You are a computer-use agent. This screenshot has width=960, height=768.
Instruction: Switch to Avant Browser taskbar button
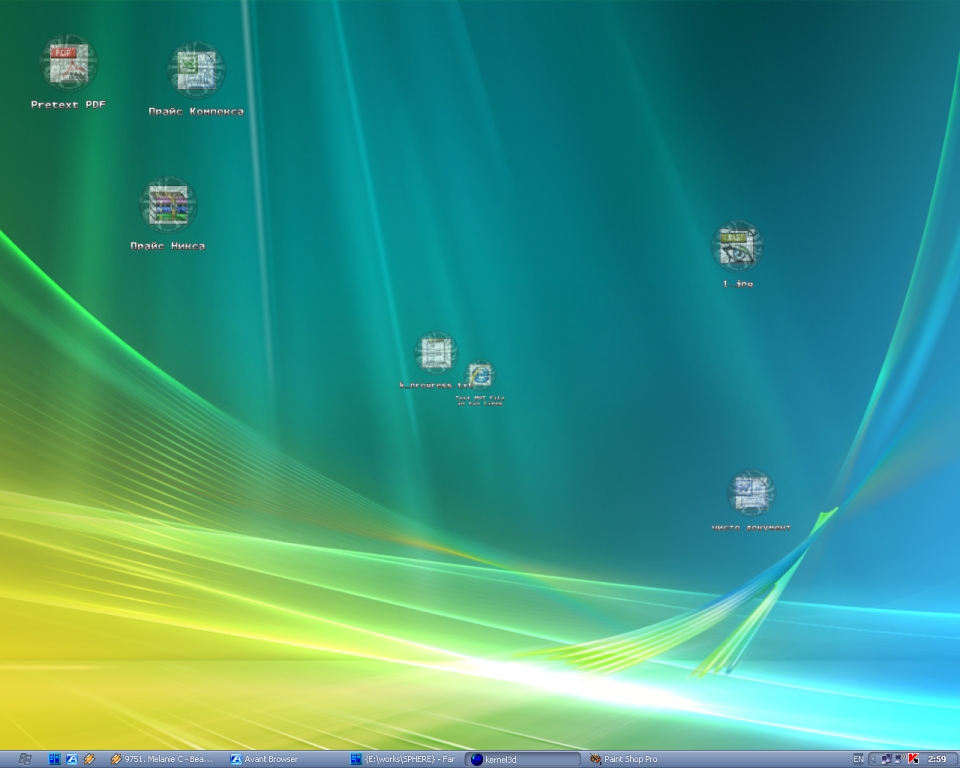coord(283,759)
